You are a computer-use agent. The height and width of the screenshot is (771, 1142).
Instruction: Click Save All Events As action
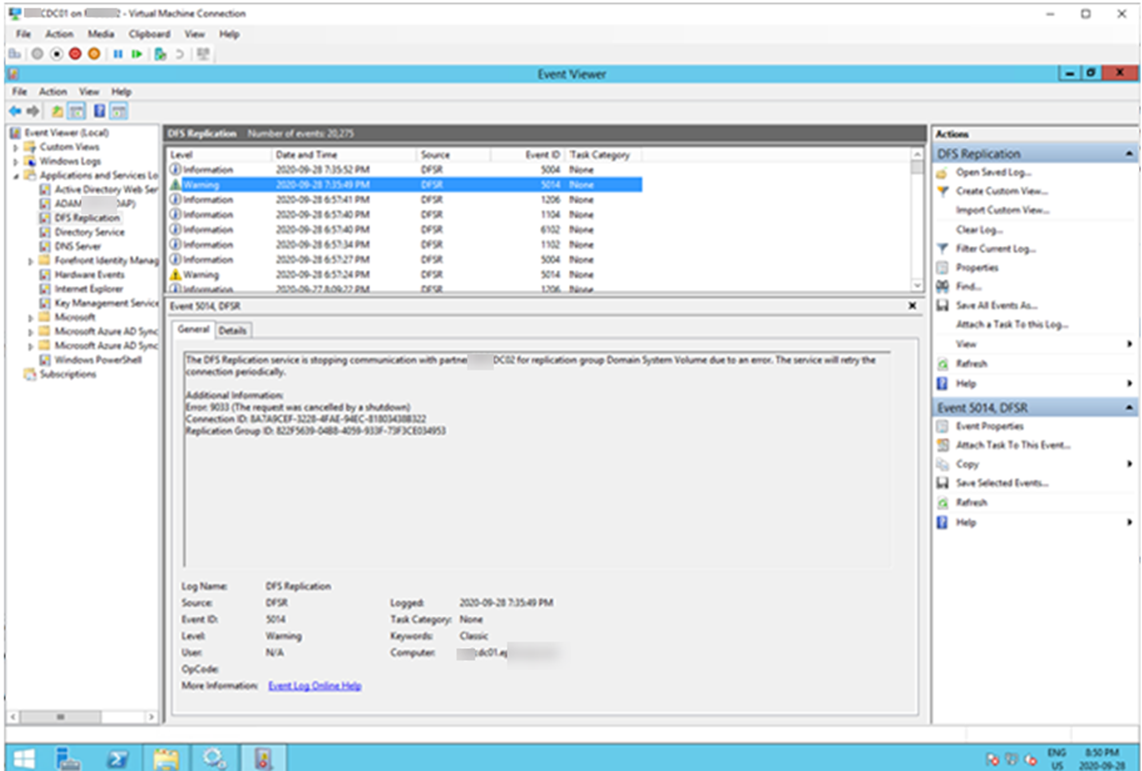point(996,305)
